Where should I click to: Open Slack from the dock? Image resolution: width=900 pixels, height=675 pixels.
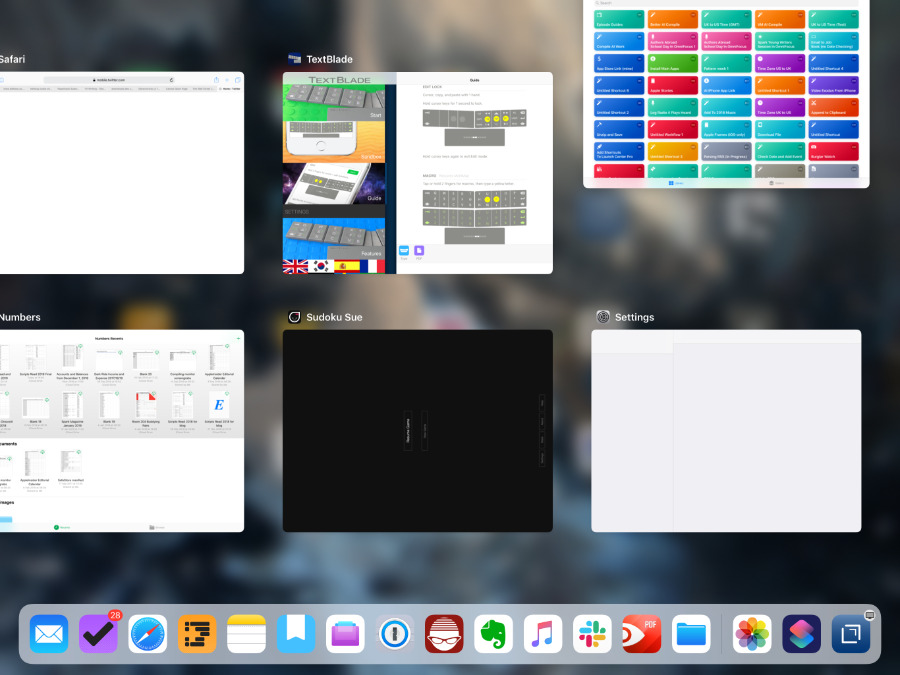(592, 634)
